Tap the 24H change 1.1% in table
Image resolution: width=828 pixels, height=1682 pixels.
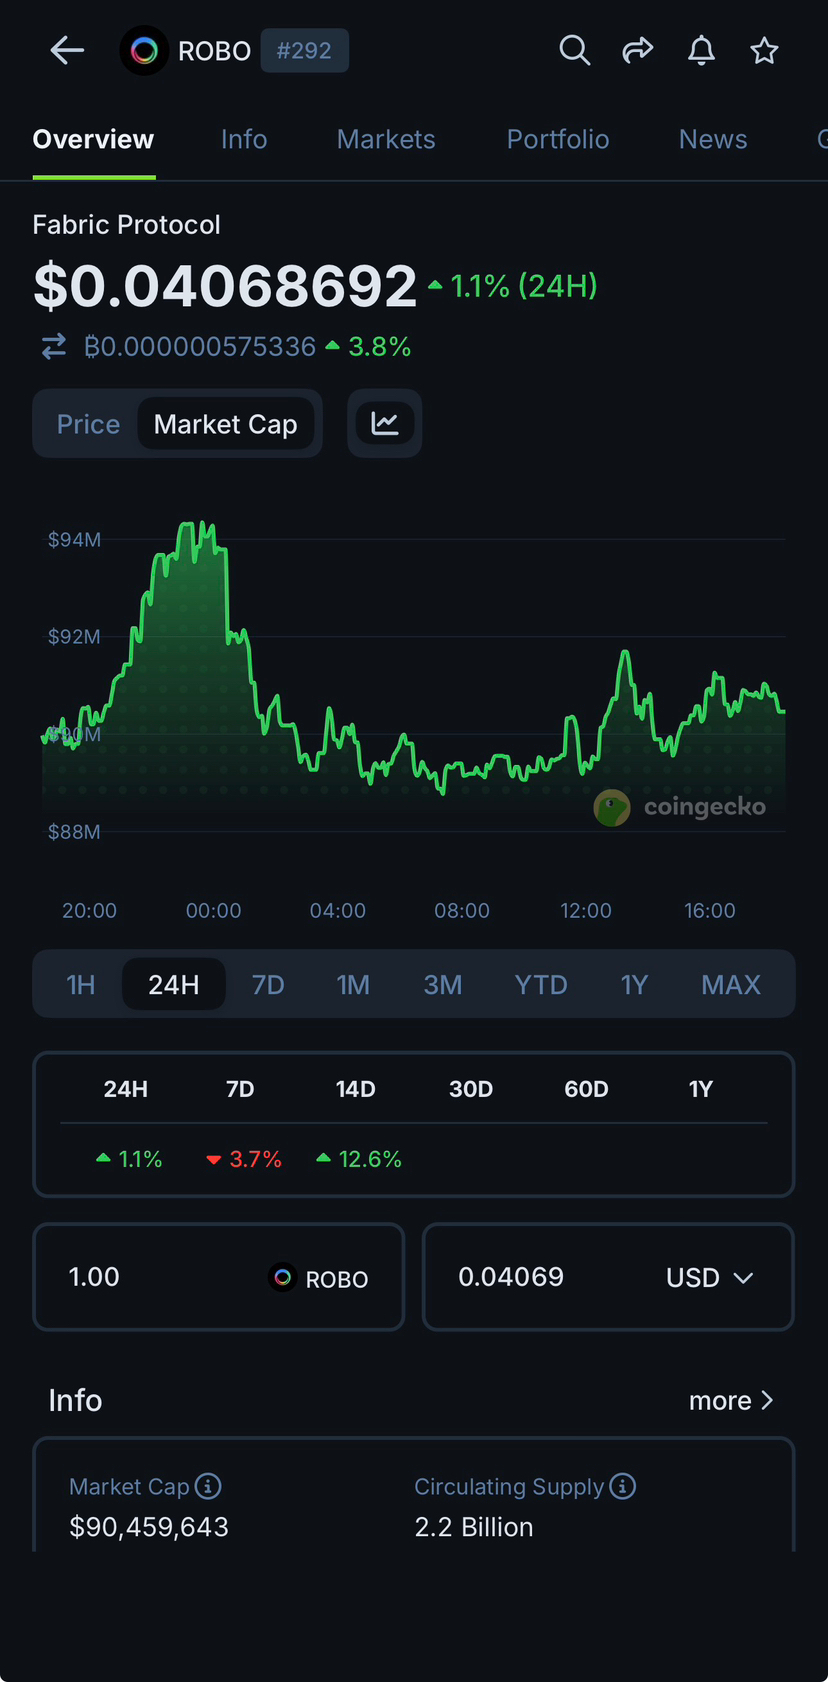click(129, 1159)
